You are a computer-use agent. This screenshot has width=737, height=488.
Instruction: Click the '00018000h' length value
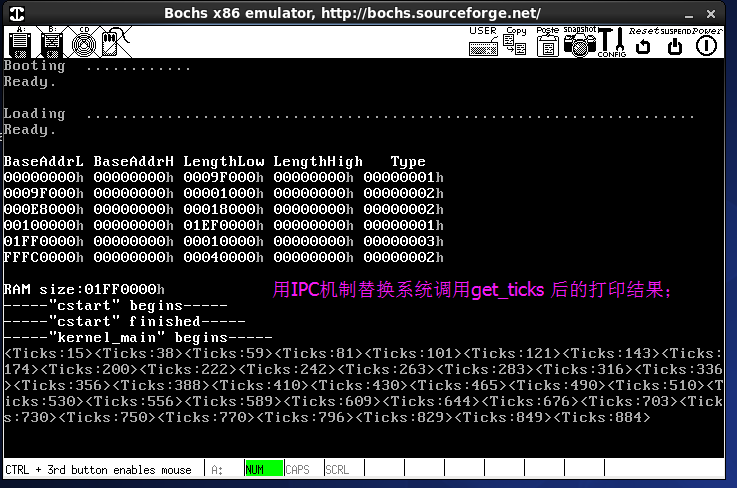223,209
